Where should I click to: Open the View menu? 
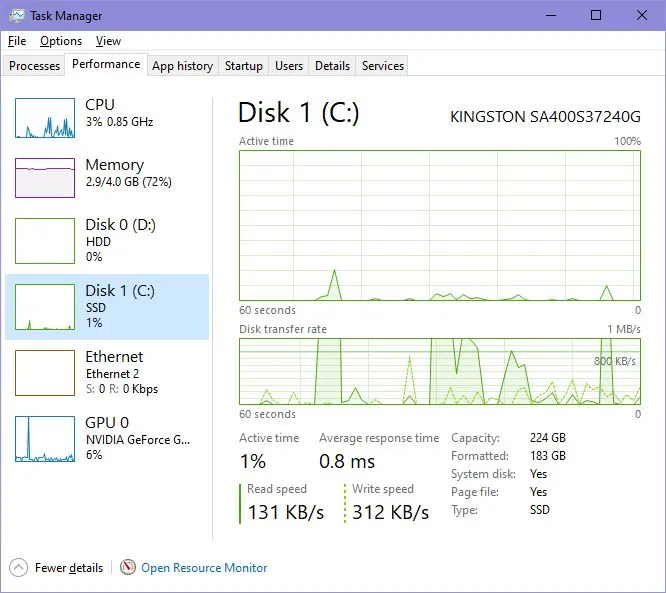(x=108, y=41)
